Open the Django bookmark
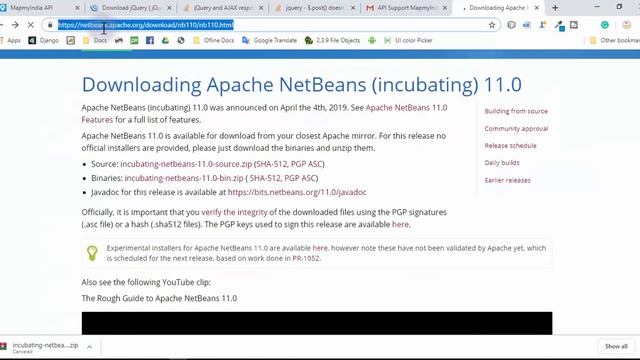This screenshot has width=640, height=360. click(44, 40)
